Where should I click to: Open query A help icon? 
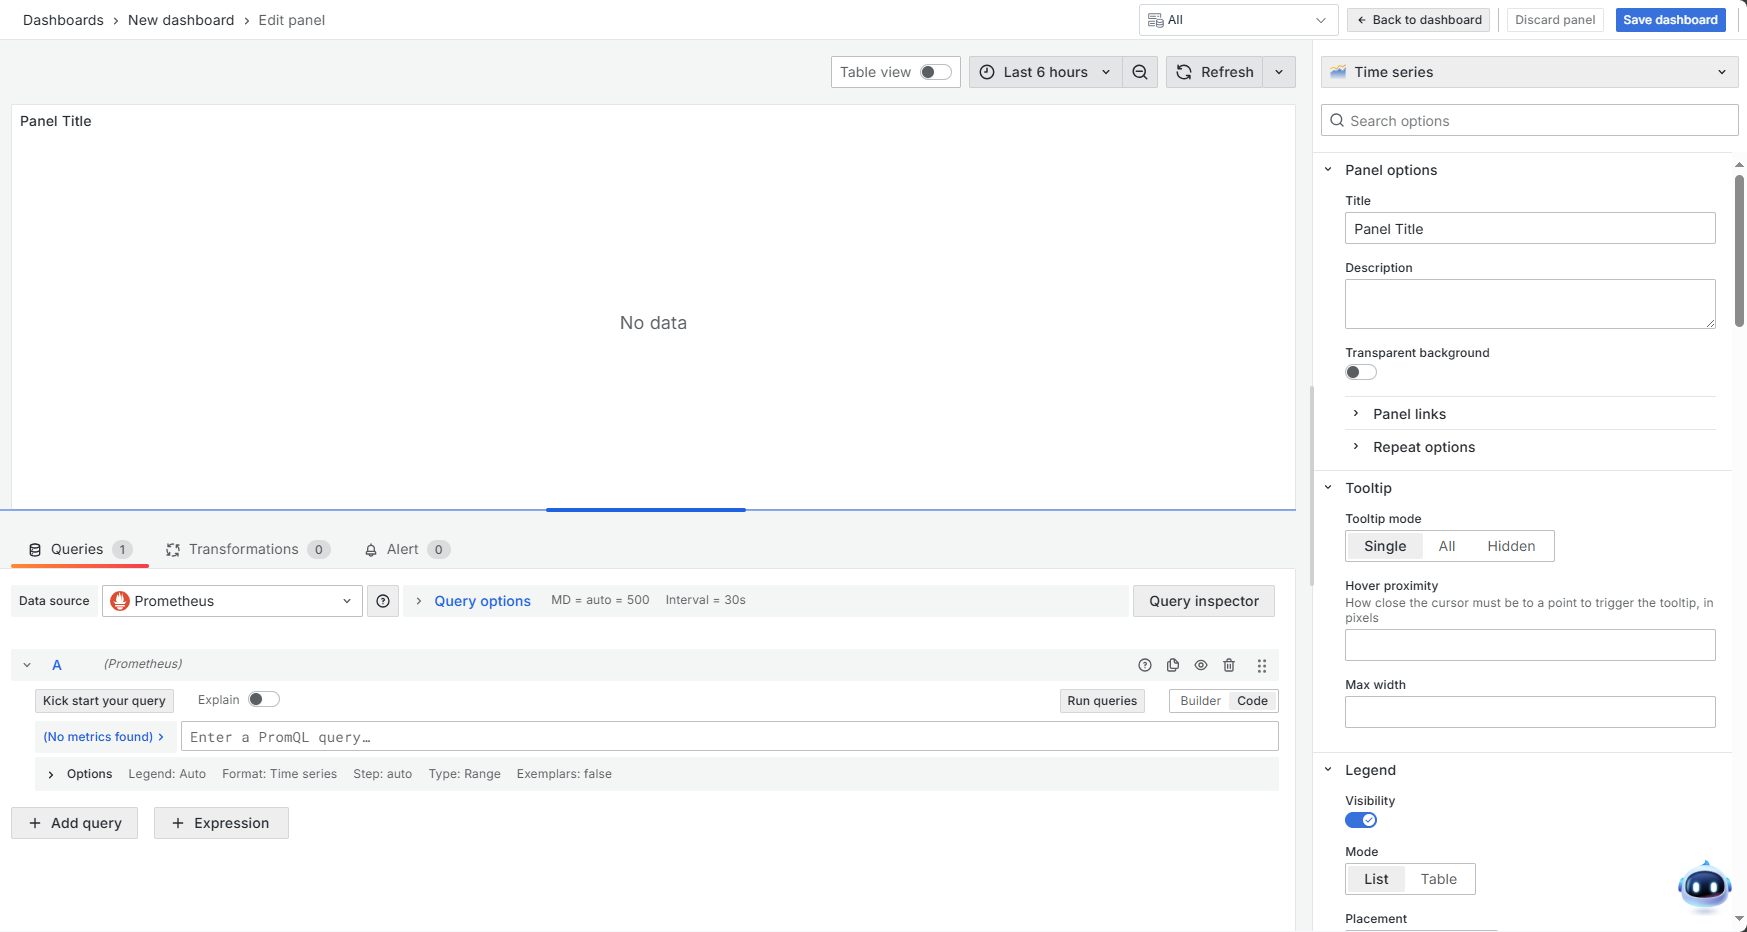(1145, 665)
